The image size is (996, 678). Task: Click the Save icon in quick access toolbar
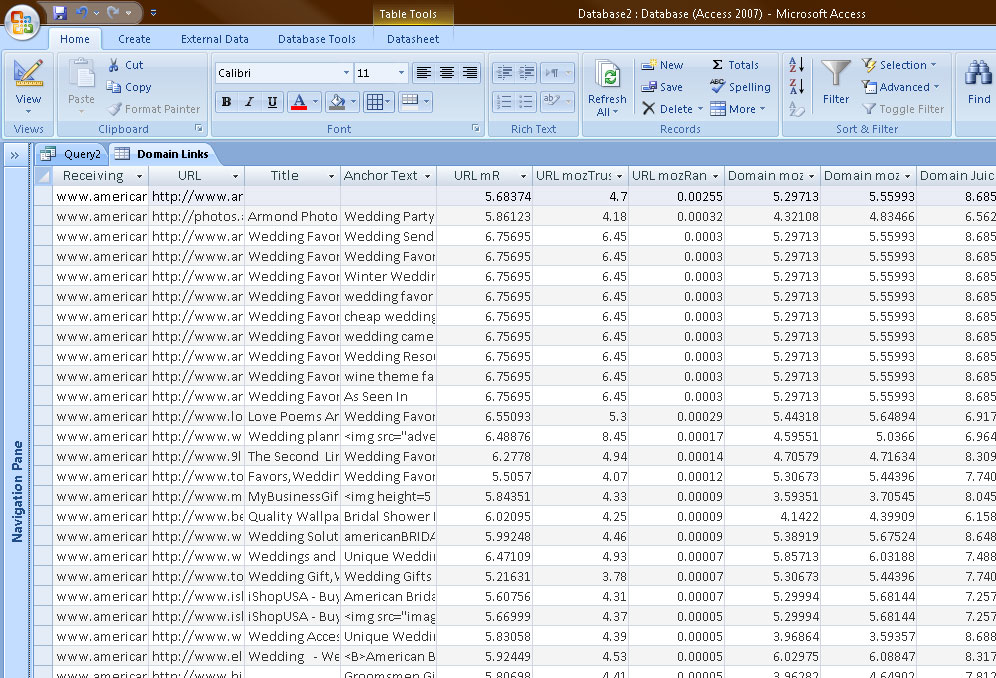tap(60, 12)
